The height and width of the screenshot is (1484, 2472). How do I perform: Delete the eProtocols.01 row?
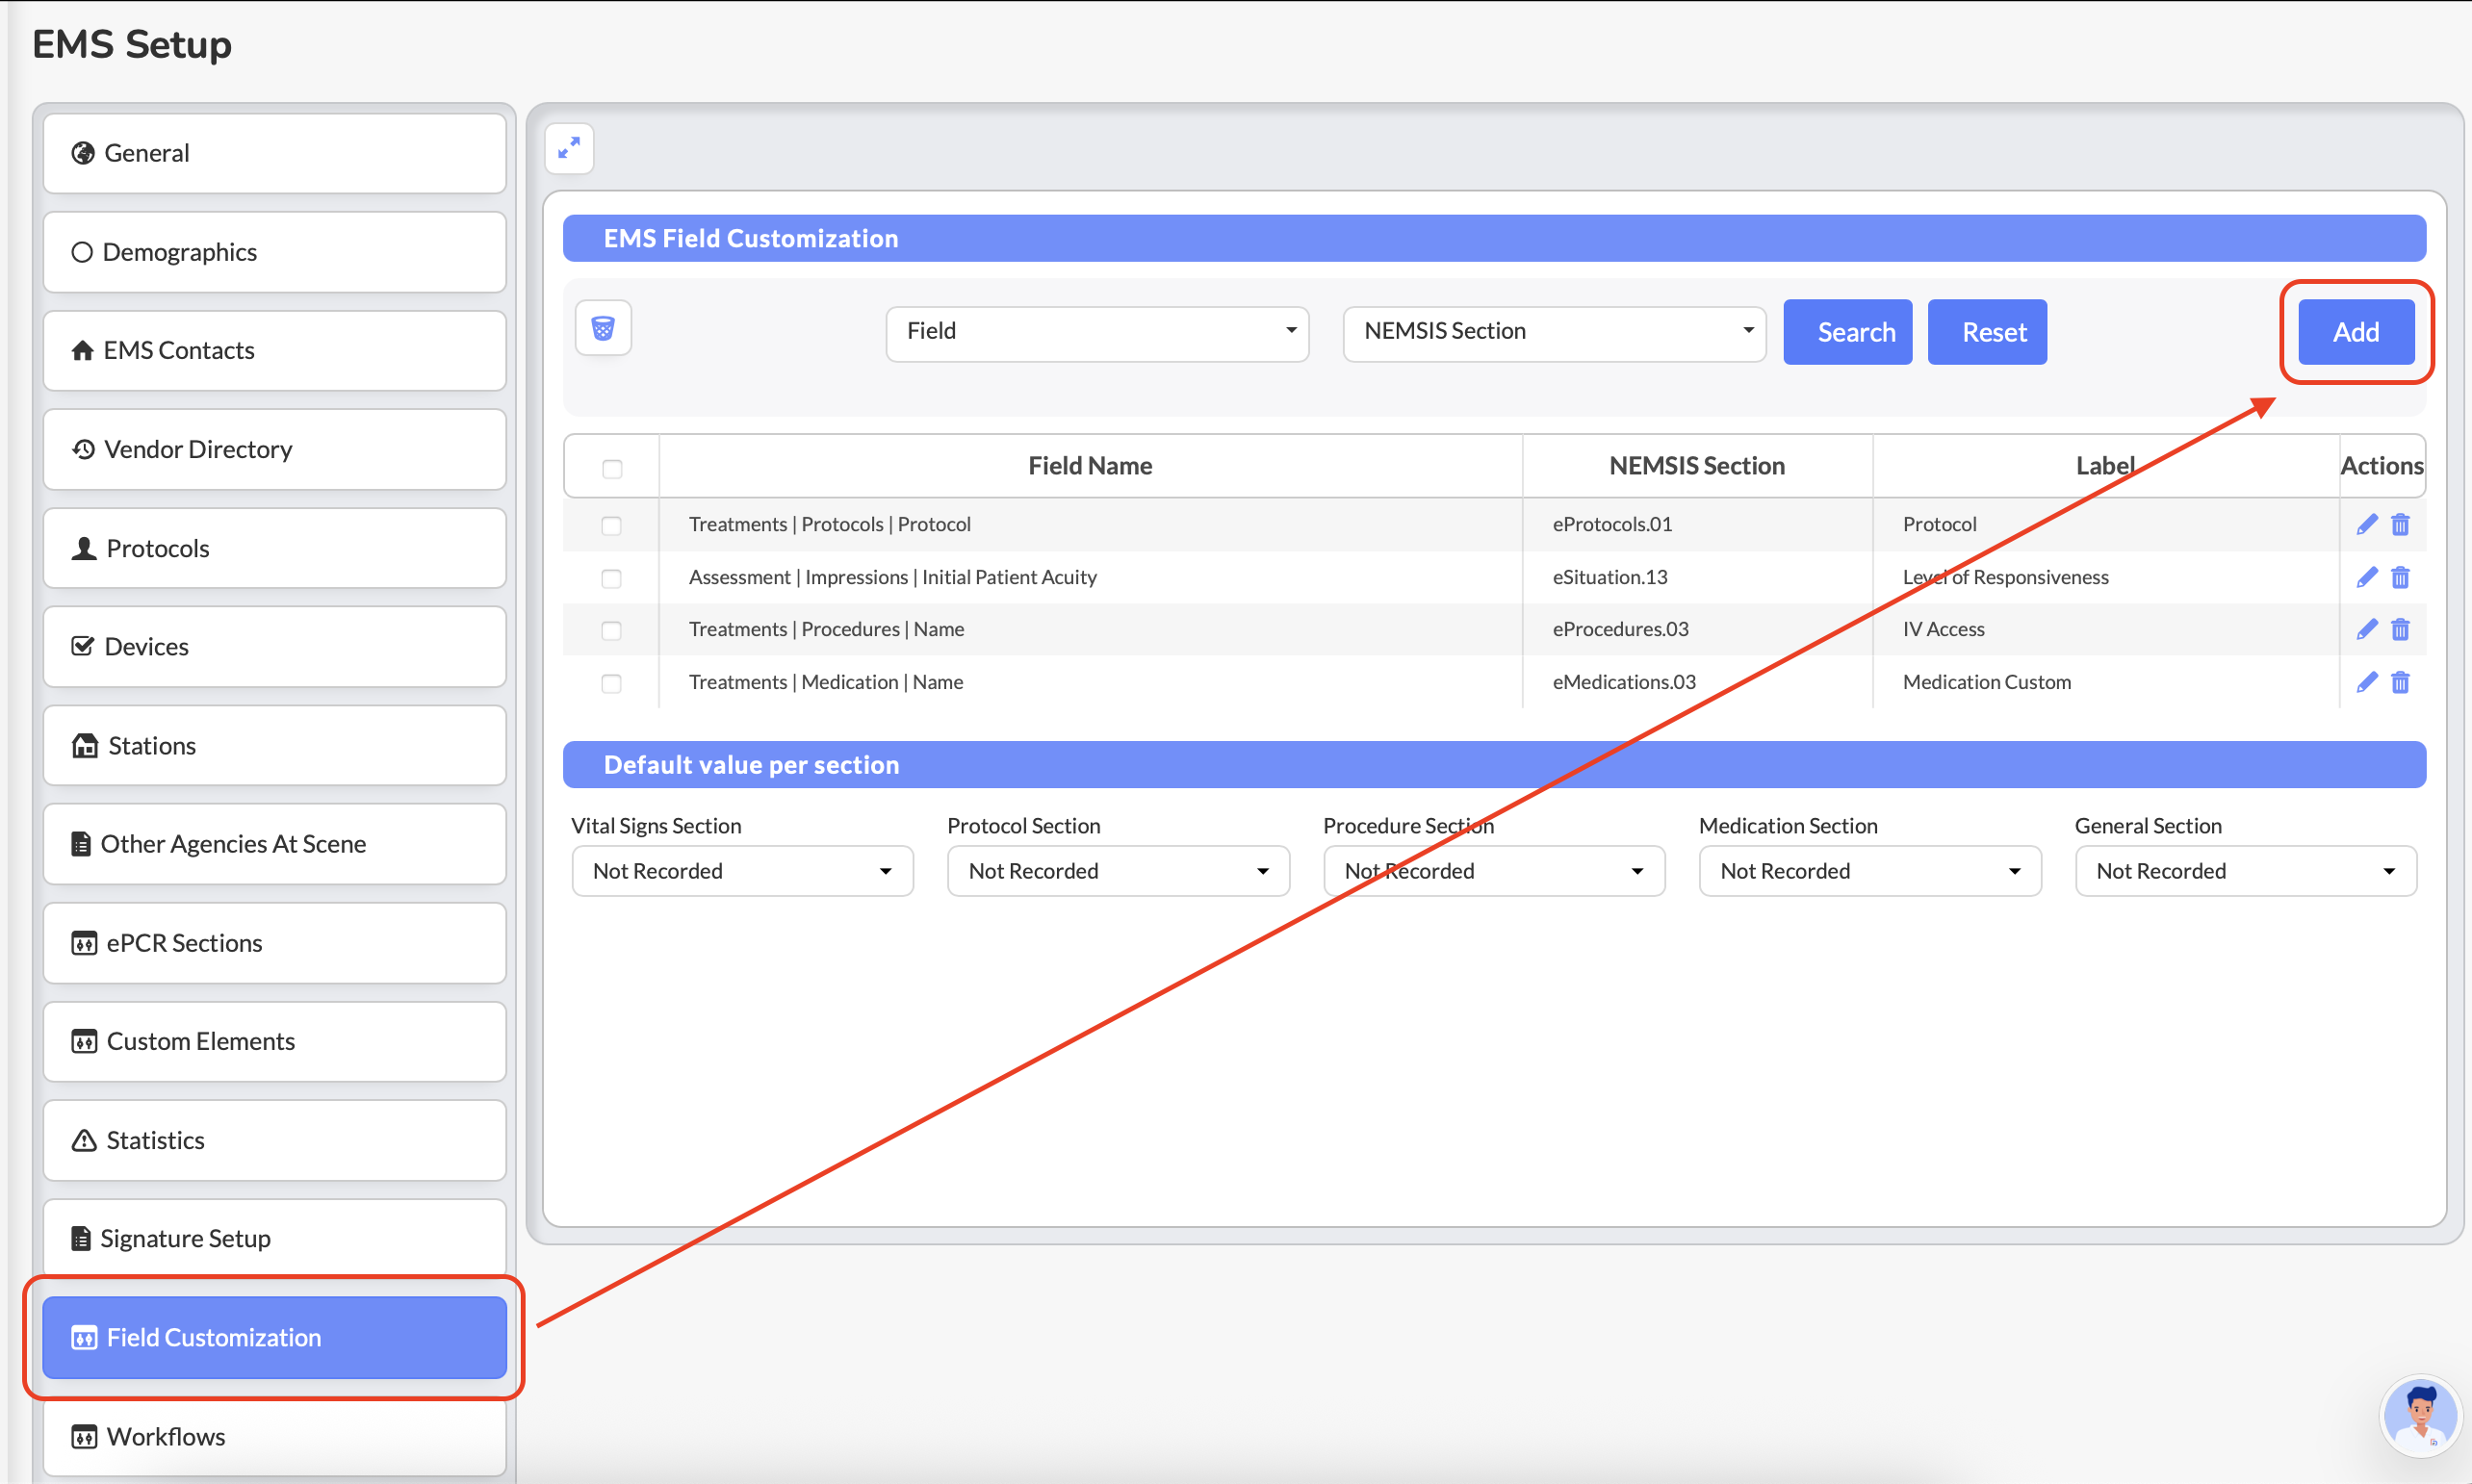tap(2400, 524)
